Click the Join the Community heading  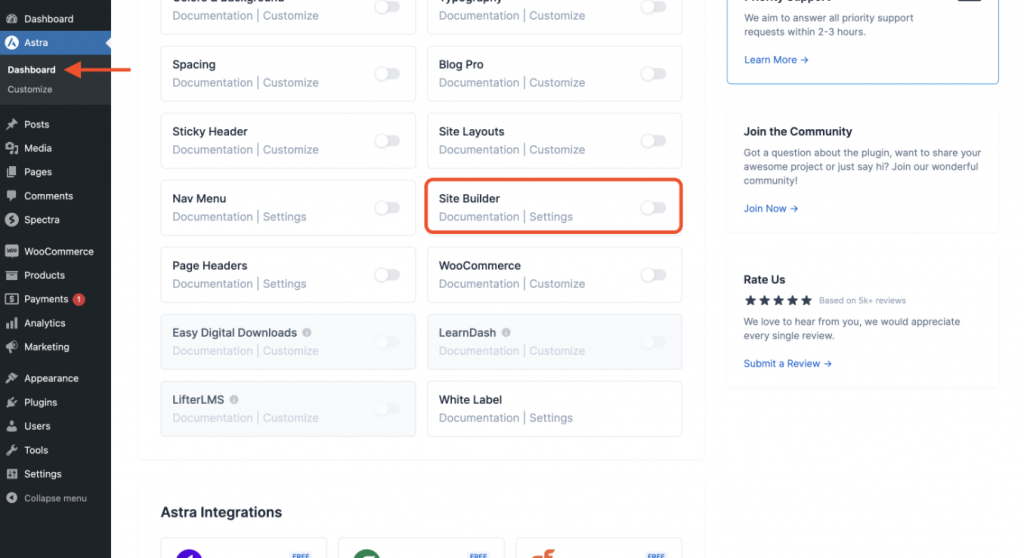797,131
